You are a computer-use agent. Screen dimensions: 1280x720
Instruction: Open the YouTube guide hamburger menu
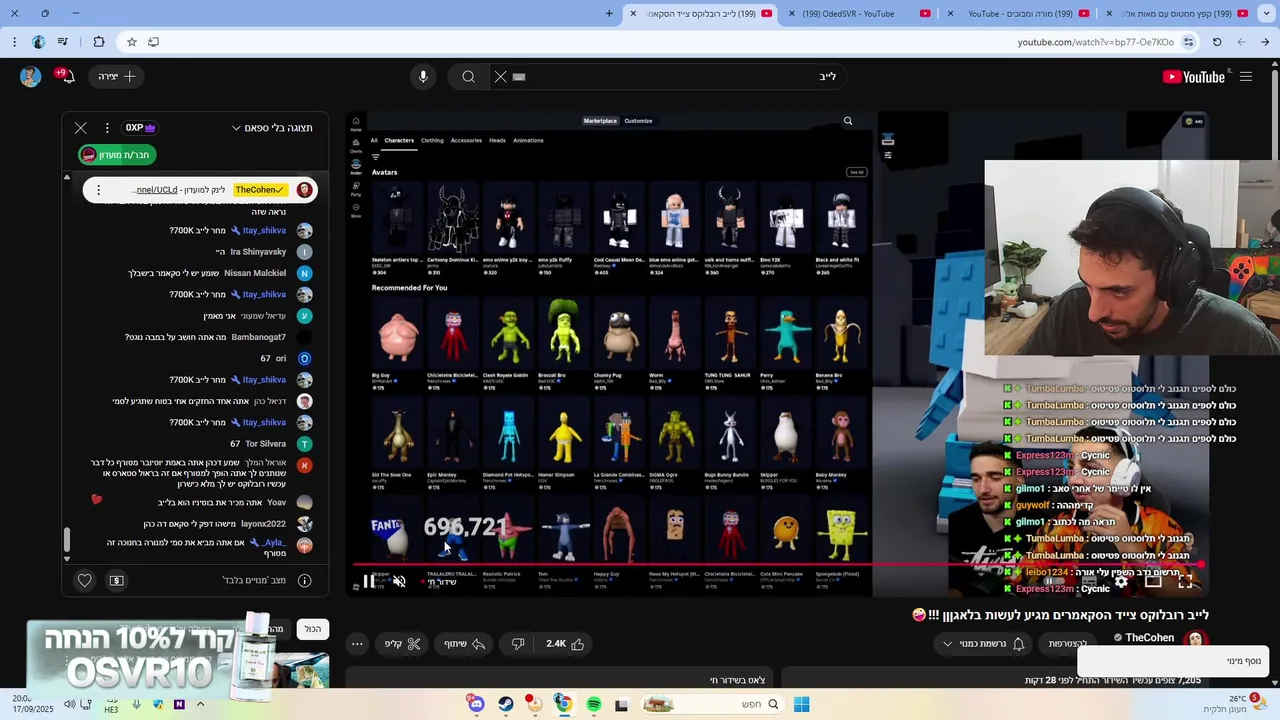[1246, 77]
